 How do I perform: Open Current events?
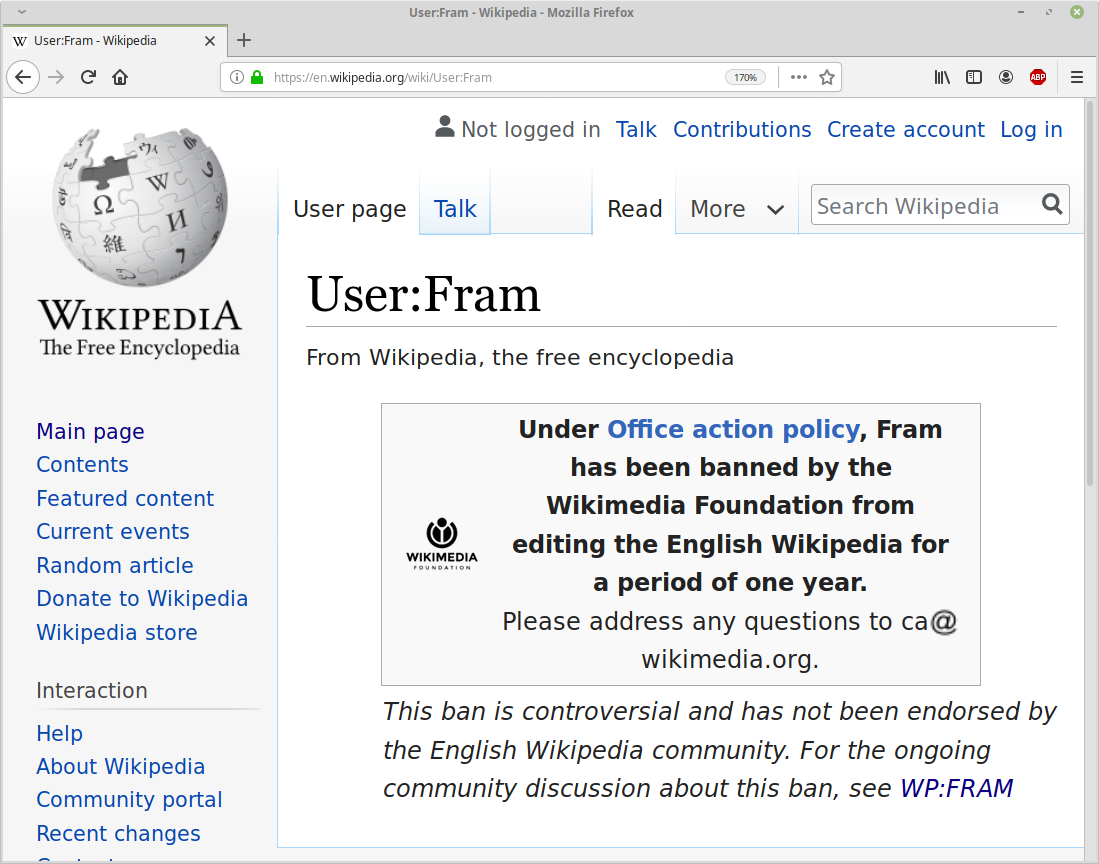tap(113, 532)
